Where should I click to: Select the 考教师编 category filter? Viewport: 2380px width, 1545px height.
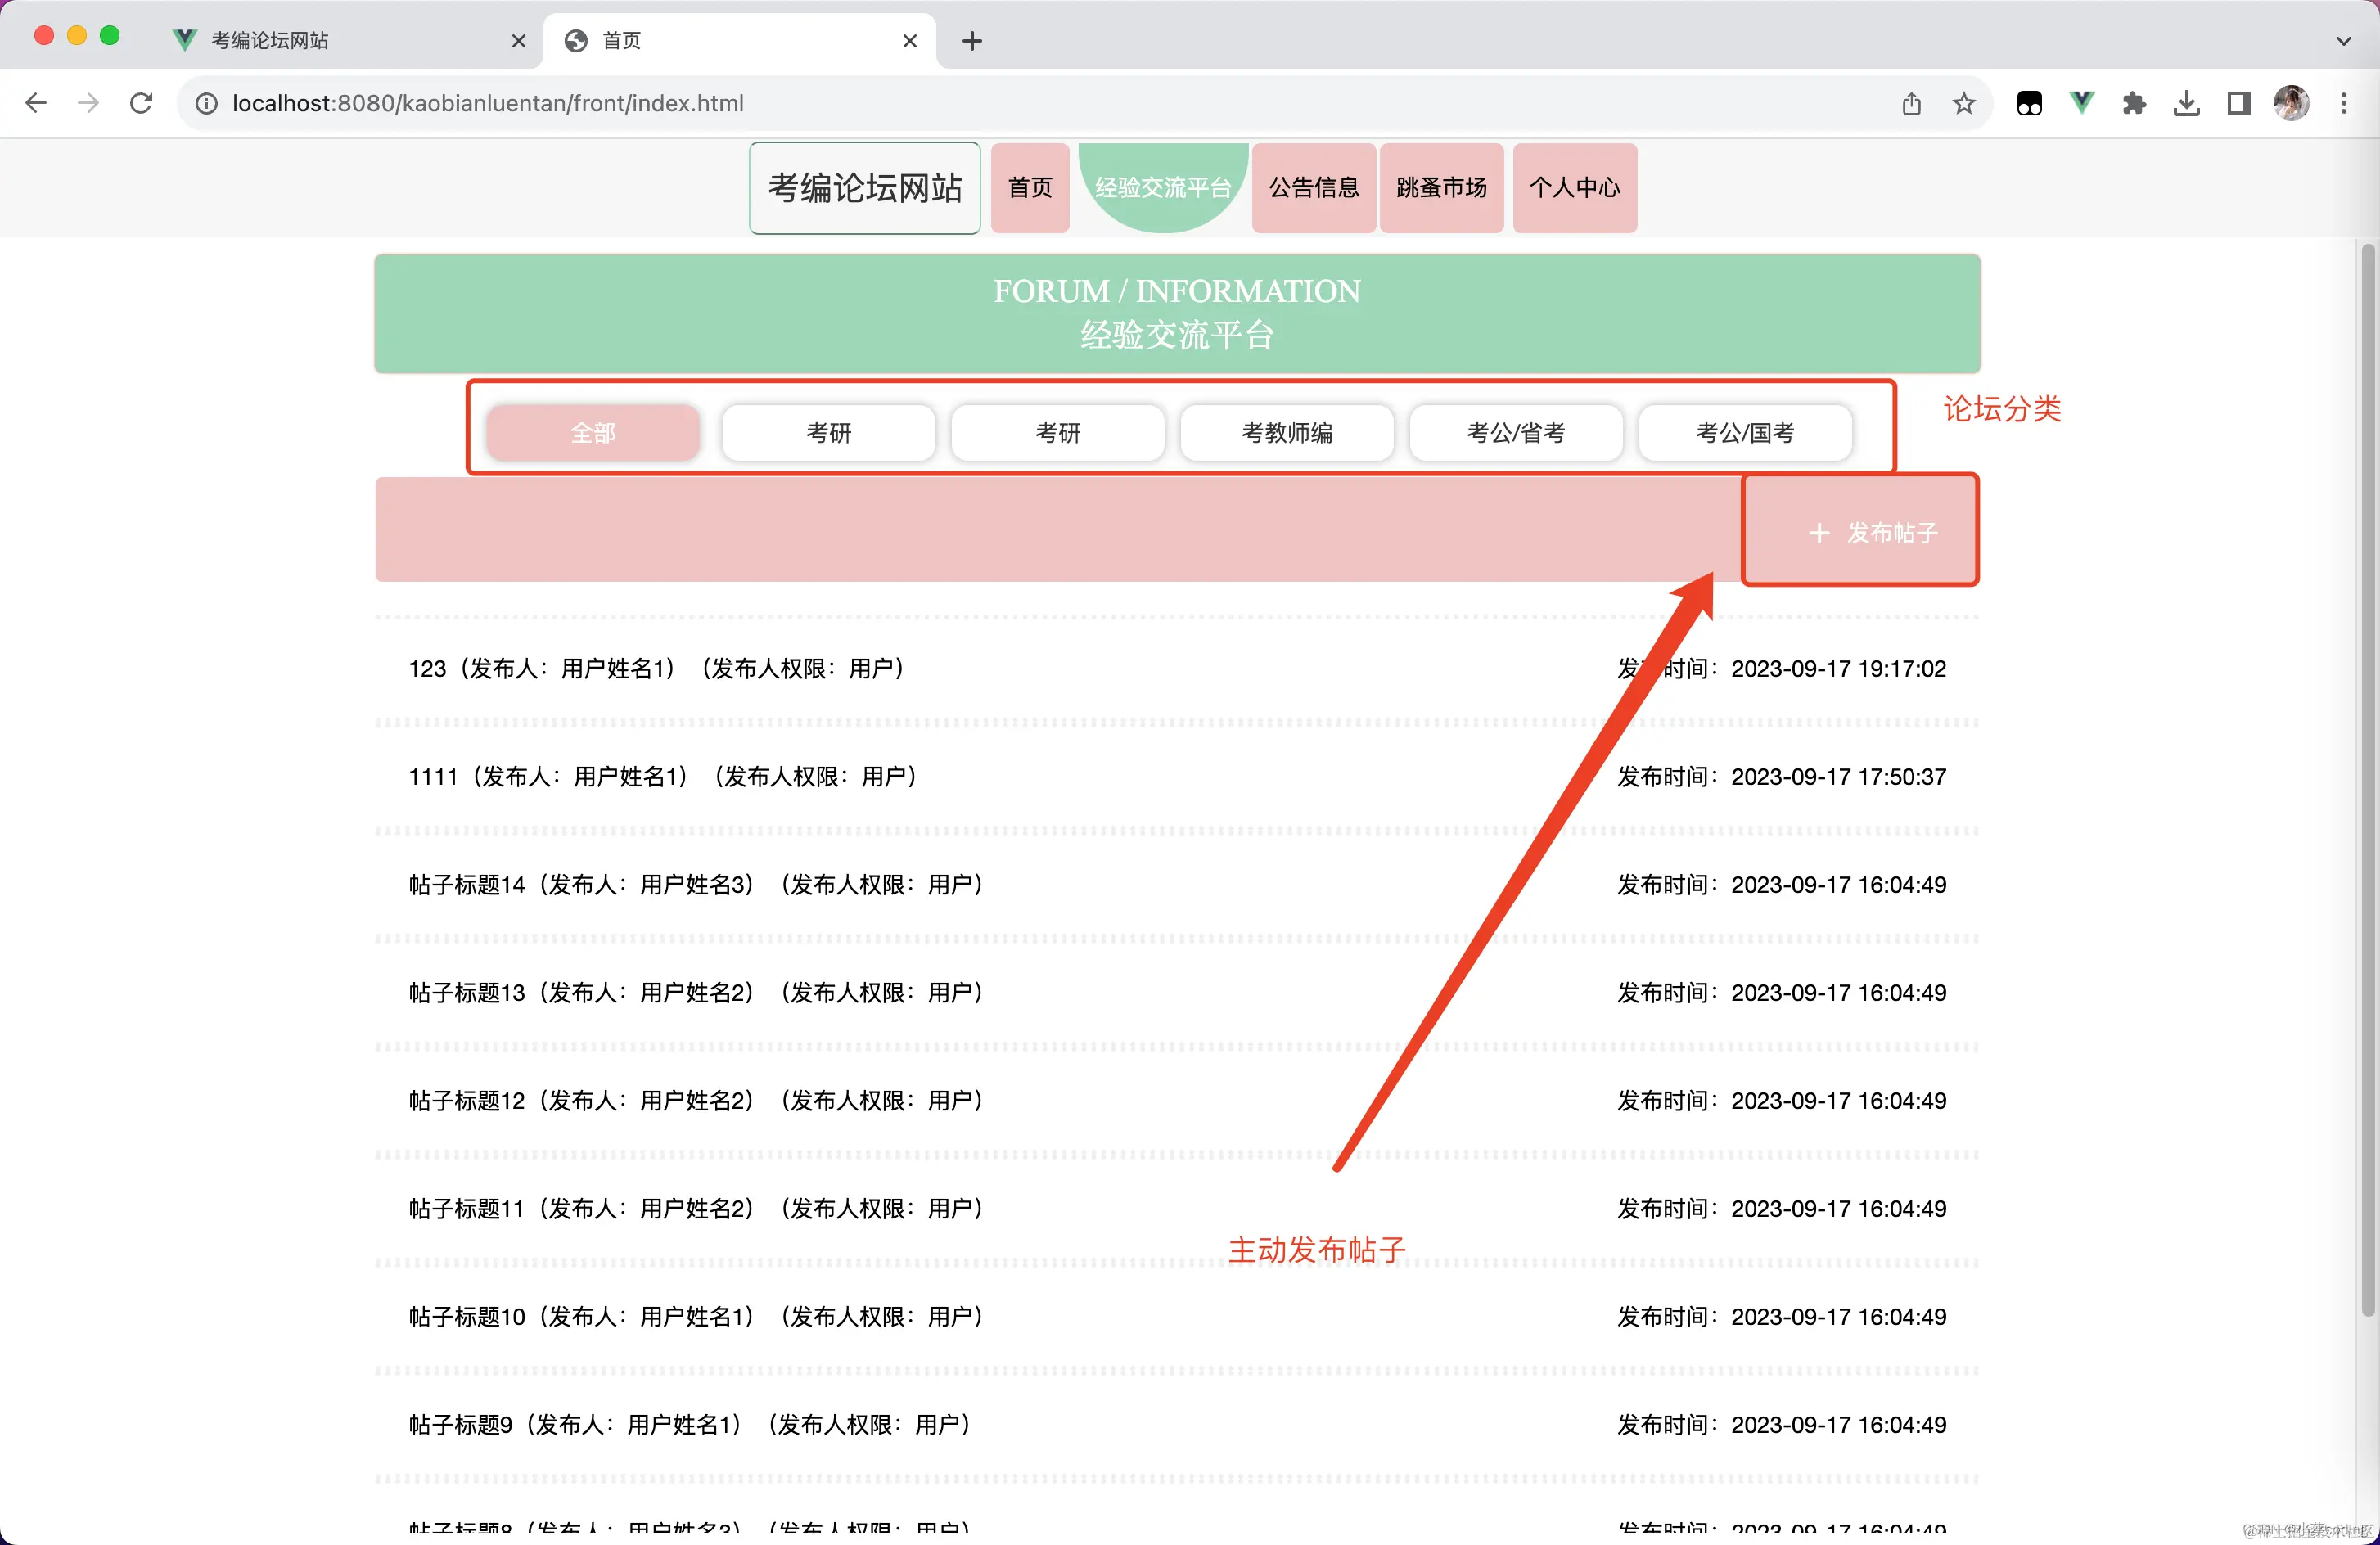[x=1286, y=433]
